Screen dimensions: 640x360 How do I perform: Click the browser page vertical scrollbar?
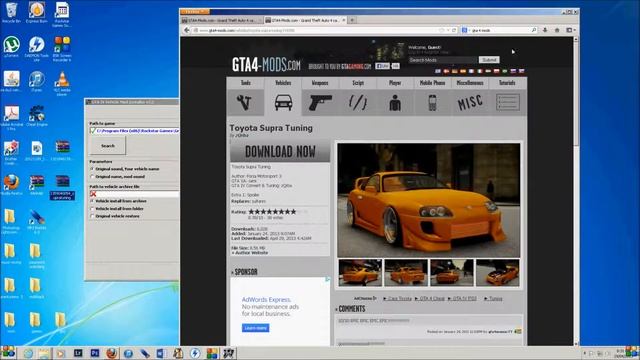tap(576, 191)
